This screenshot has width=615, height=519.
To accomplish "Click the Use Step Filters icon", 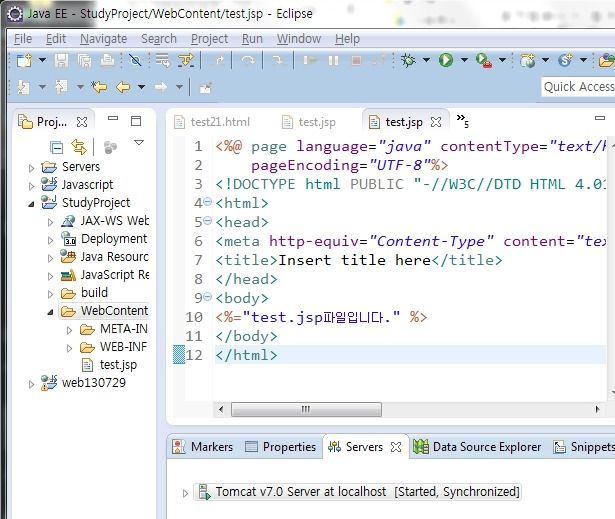I will click(x=186, y=60).
